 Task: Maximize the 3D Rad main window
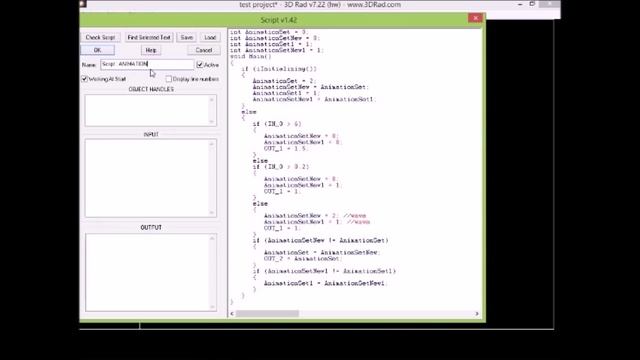[532, 4]
